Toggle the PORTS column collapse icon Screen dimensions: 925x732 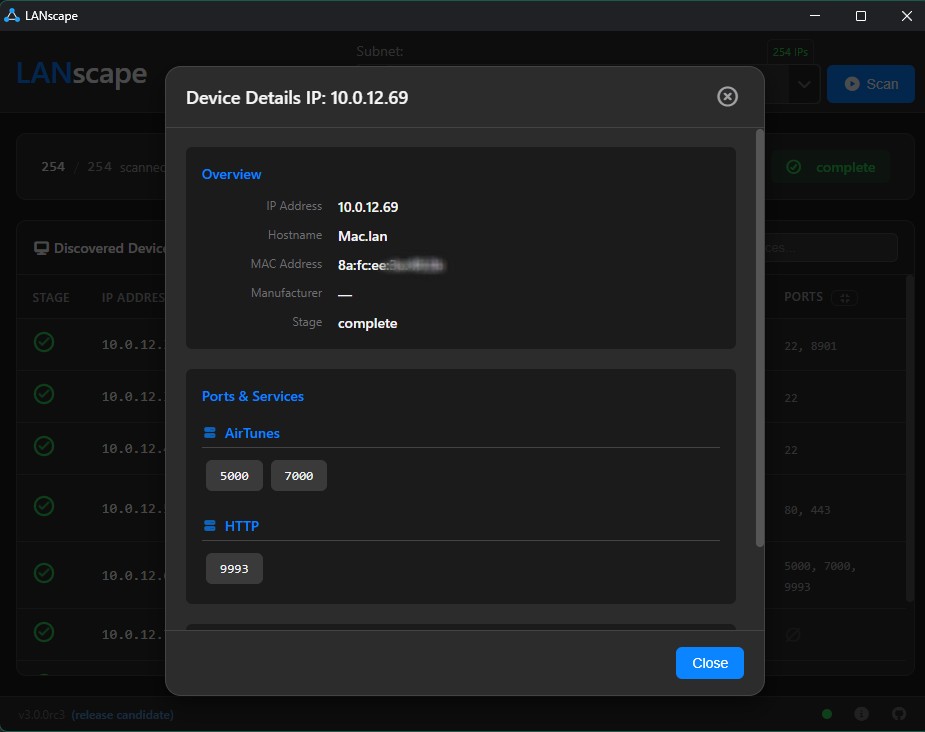point(845,298)
